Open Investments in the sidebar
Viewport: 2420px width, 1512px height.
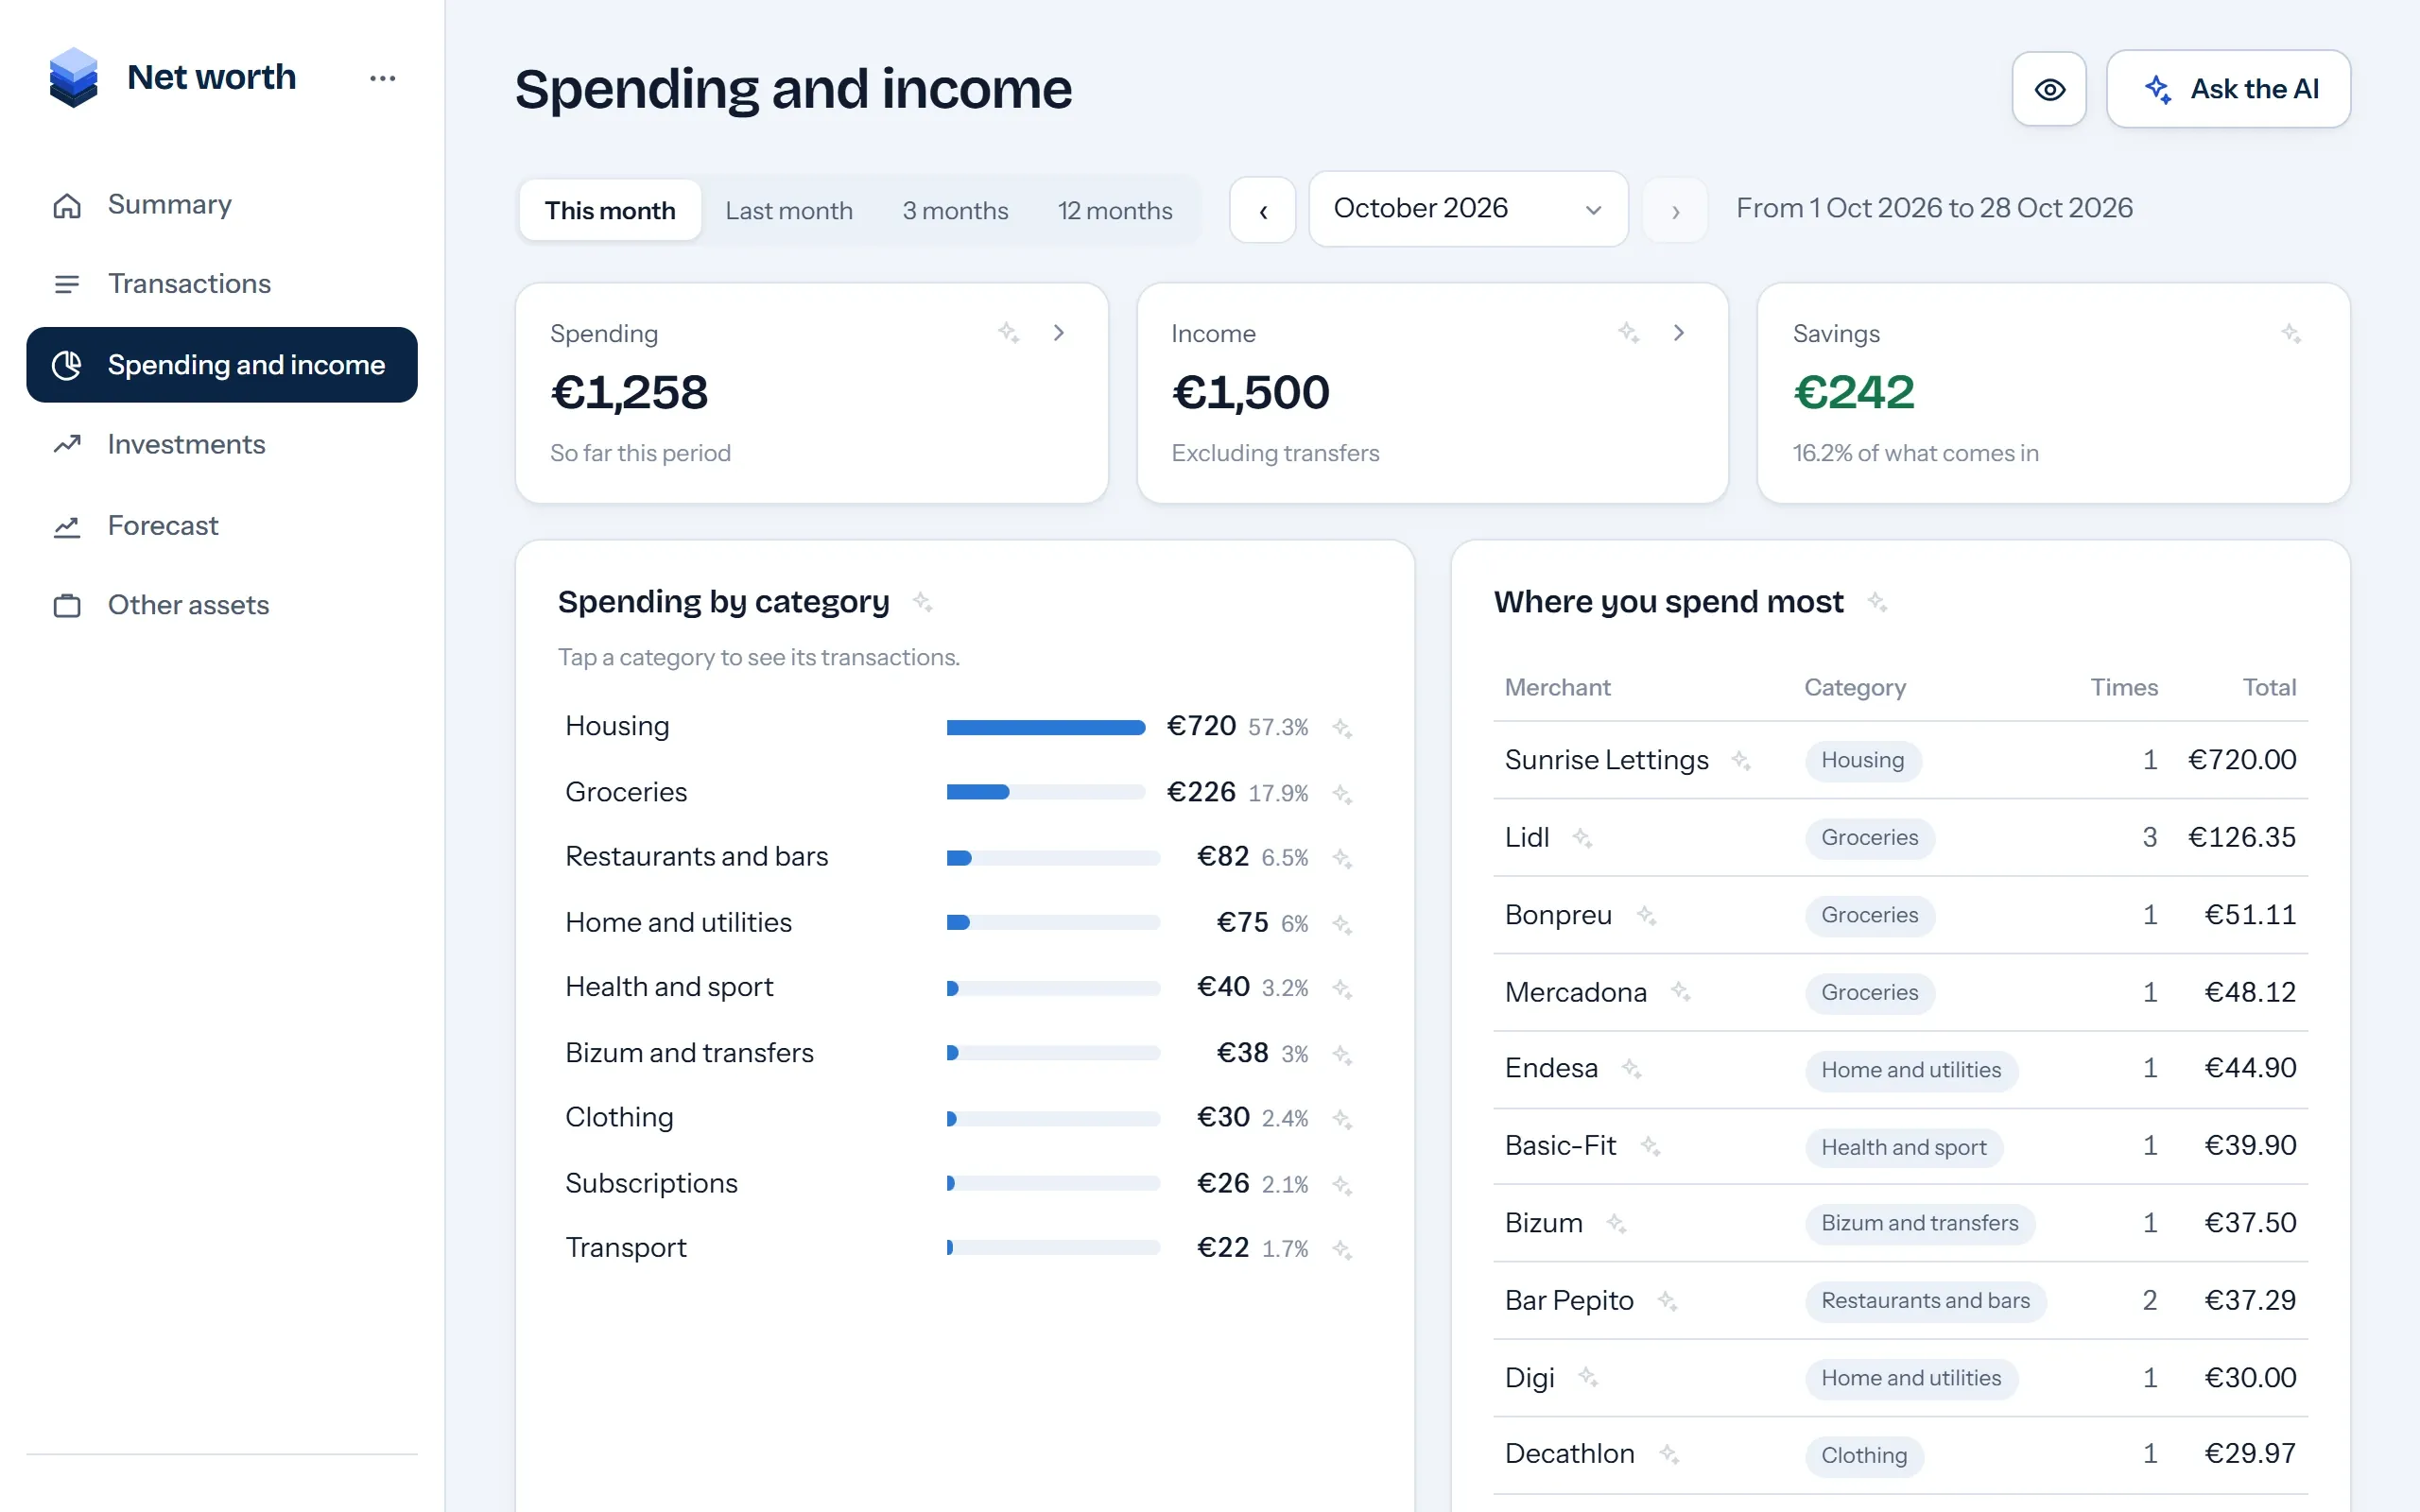pos(222,445)
